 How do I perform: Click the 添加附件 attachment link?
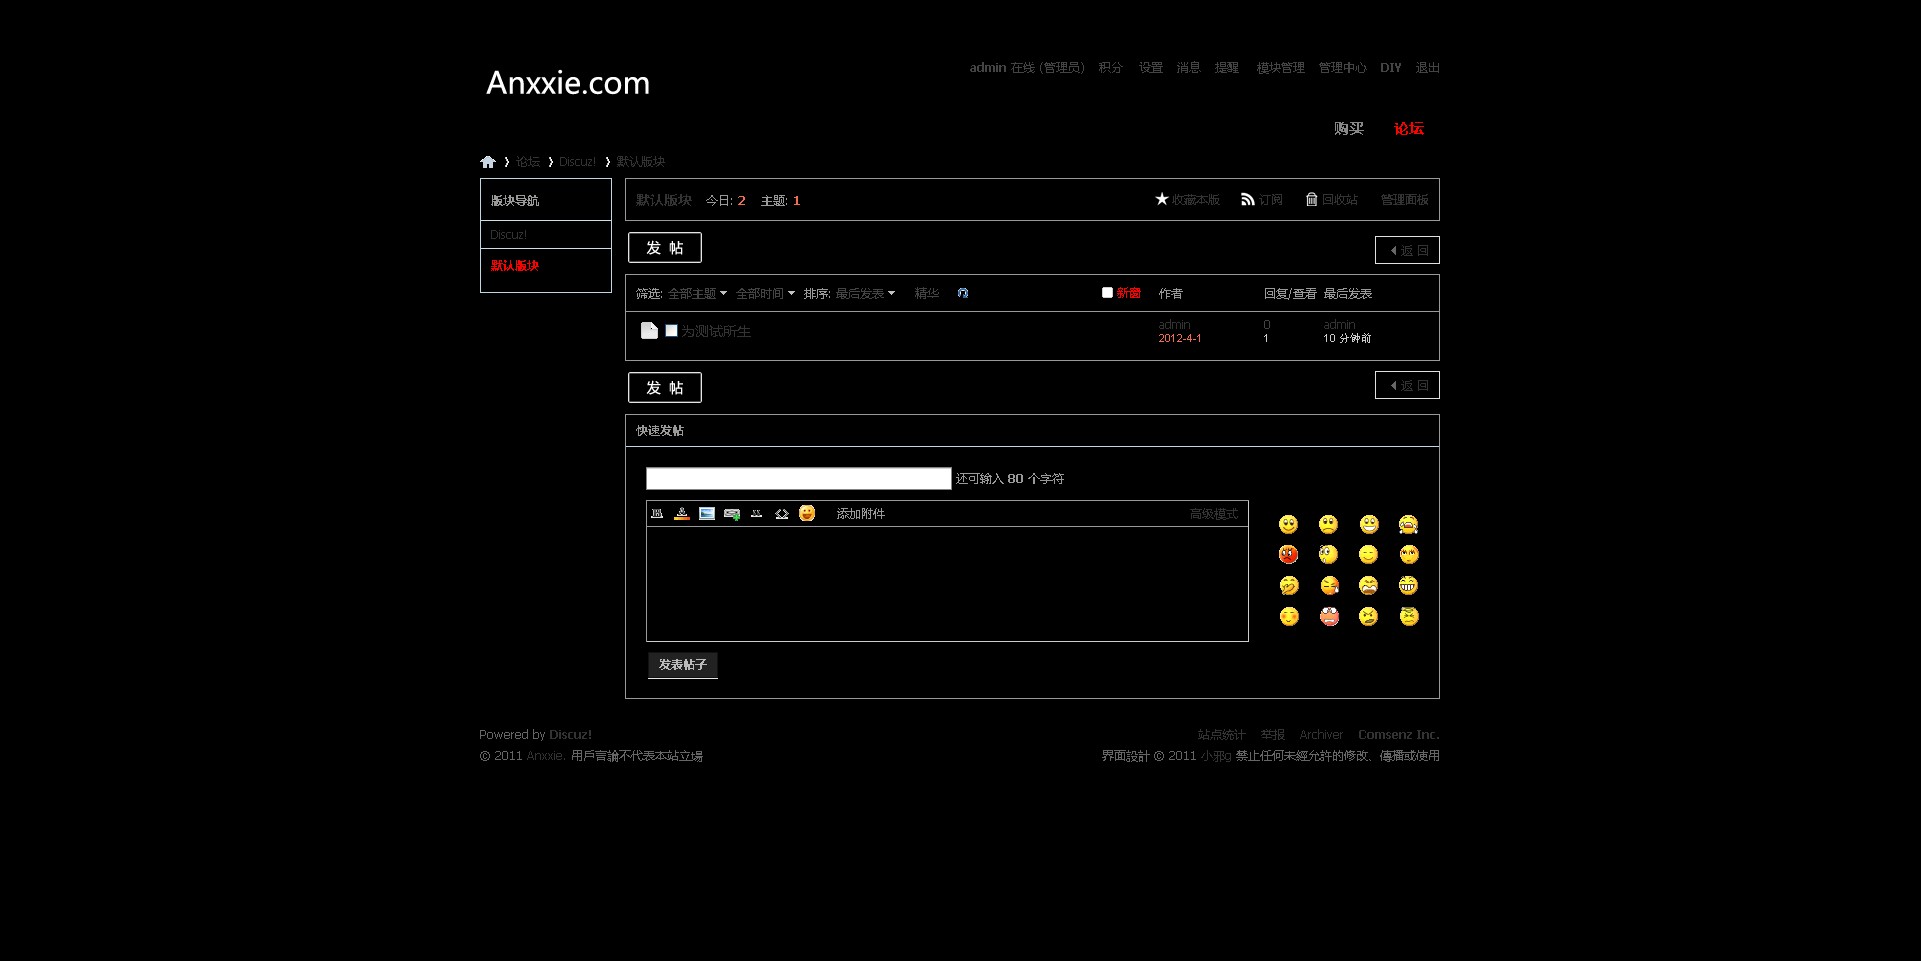click(861, 514)
